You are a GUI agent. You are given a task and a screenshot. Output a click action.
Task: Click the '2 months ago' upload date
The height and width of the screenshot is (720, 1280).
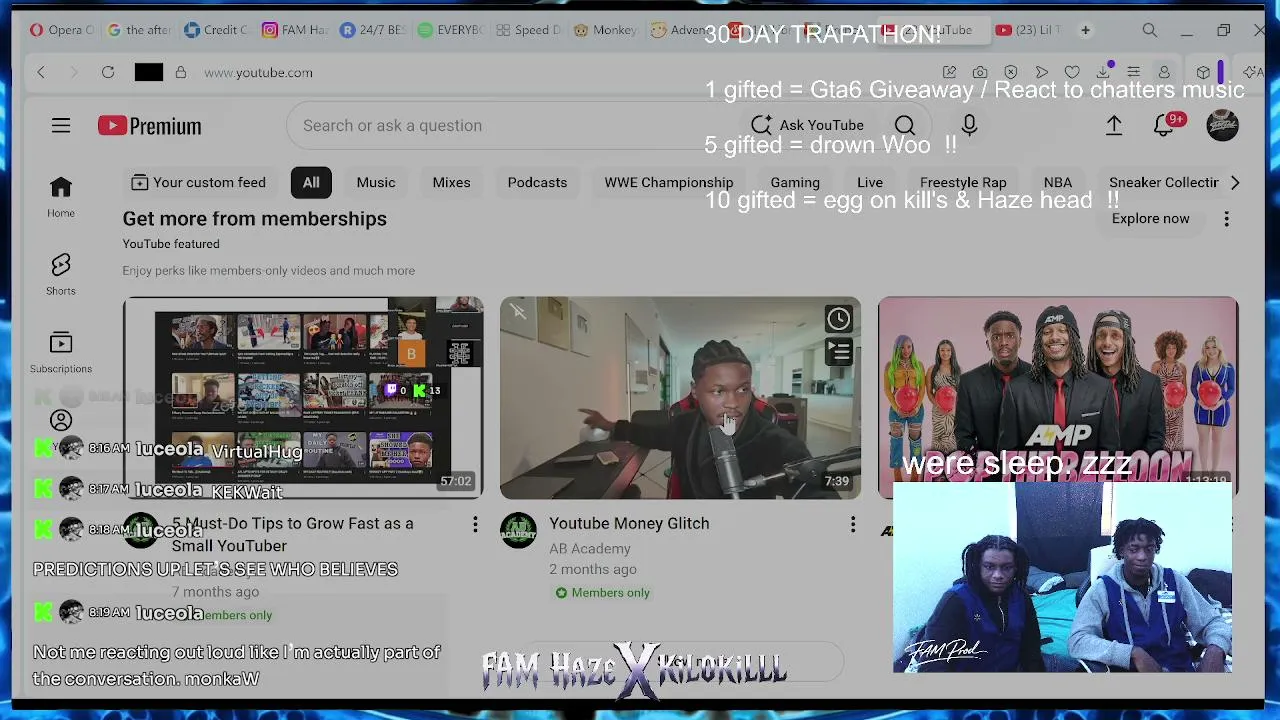click(593, 570)
